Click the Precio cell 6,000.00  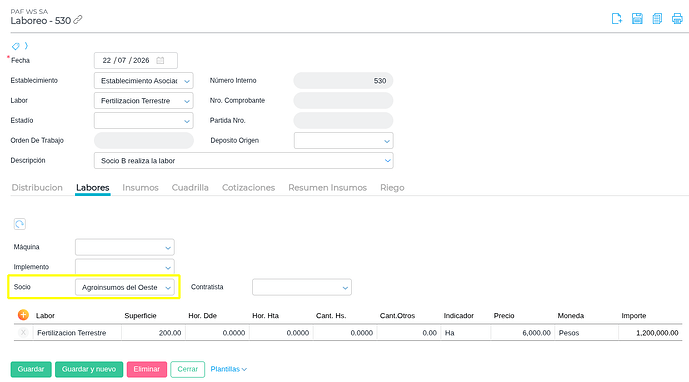(522, 333)
